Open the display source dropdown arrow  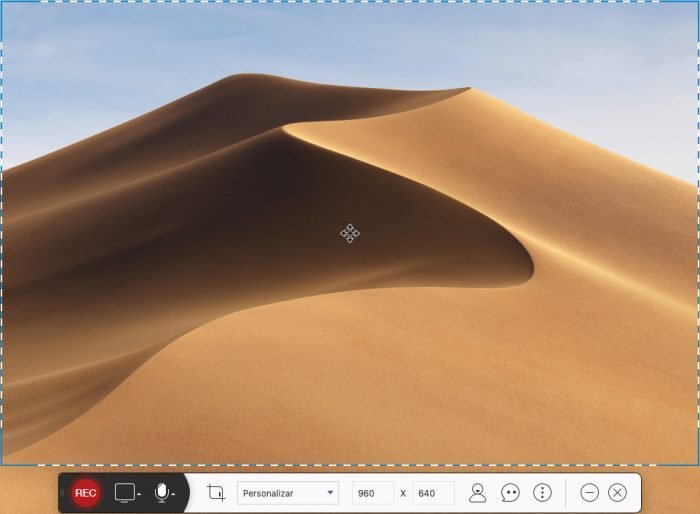pyautogui.click(x=139, y=494)
